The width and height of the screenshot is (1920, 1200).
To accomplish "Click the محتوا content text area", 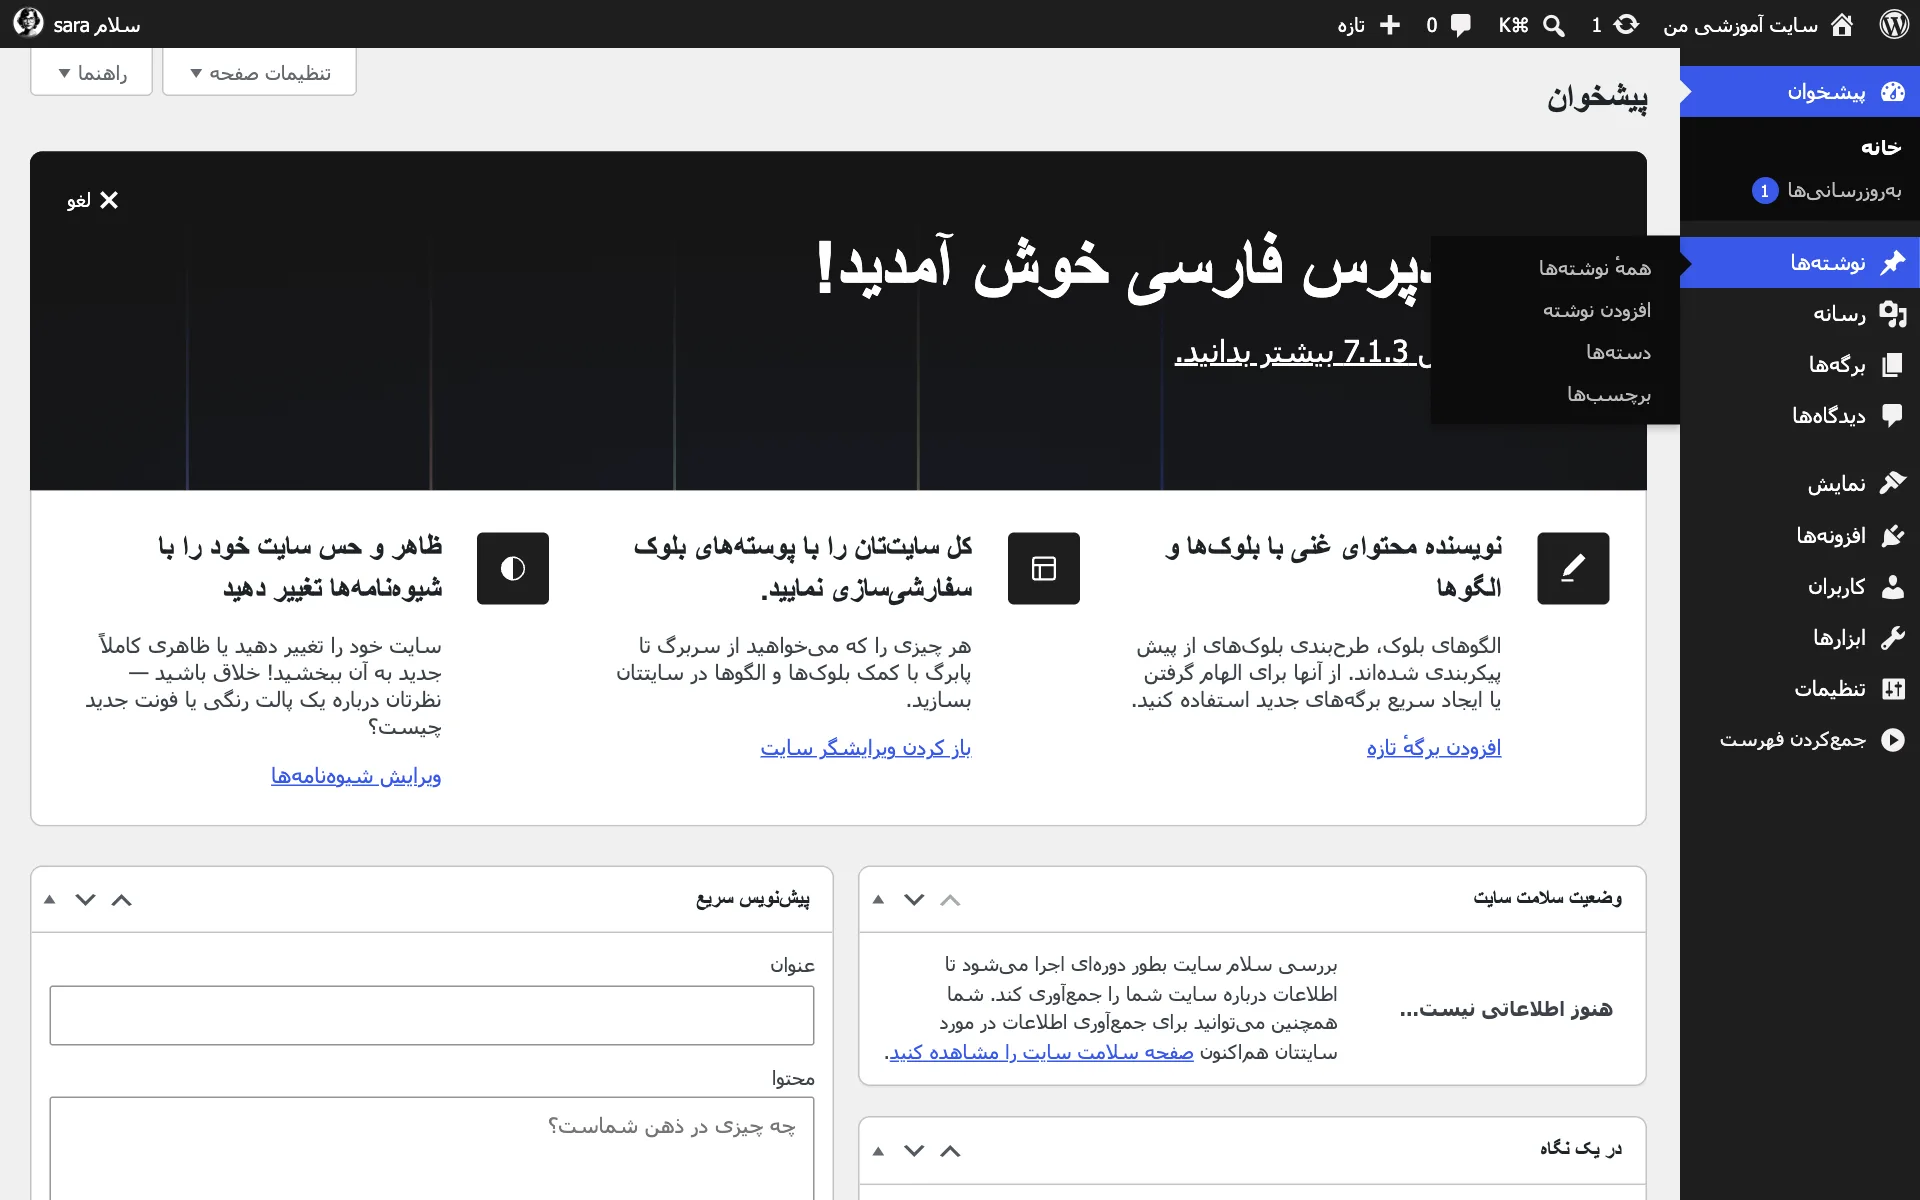I will click(432, 1148).
